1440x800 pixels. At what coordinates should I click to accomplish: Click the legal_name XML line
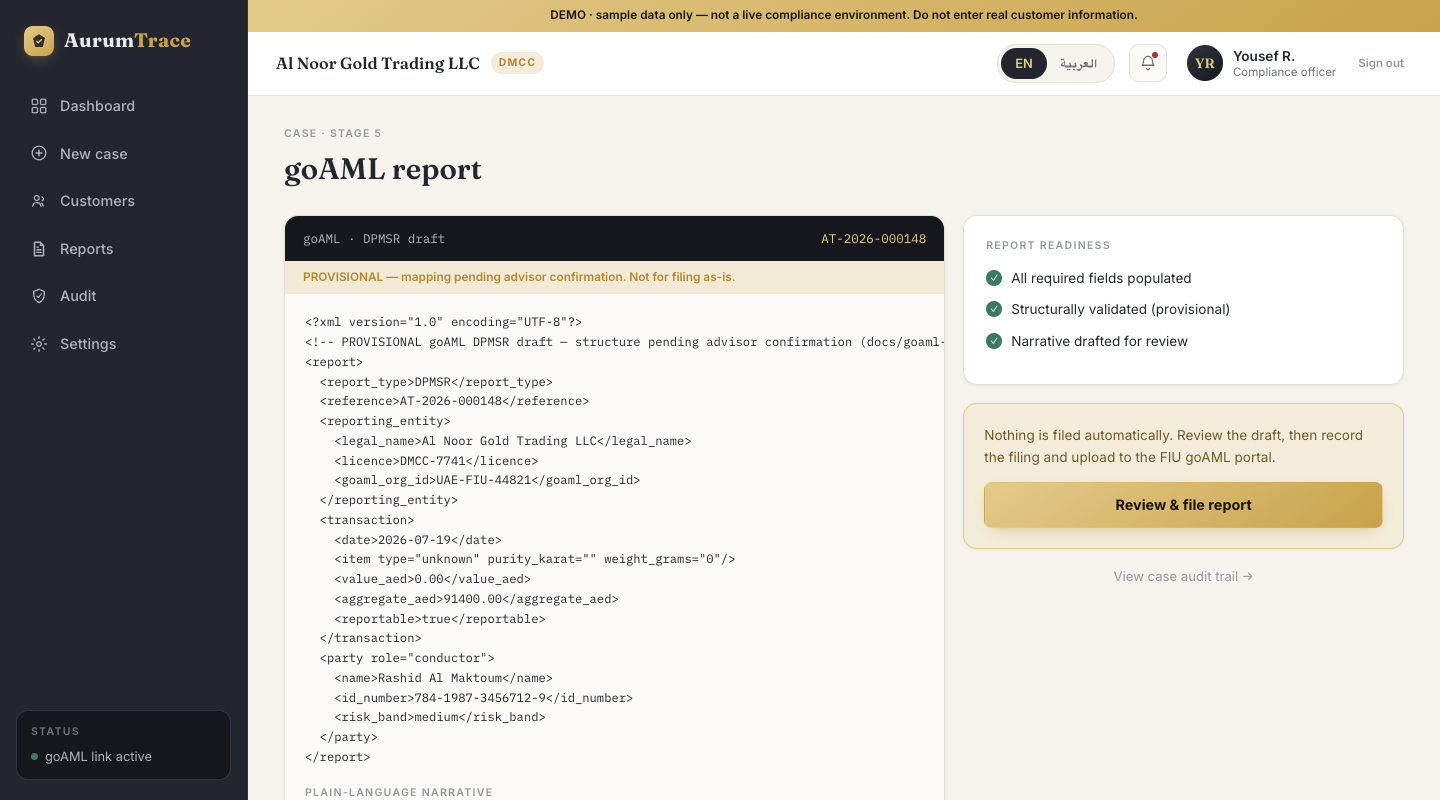tap(513, 441)
